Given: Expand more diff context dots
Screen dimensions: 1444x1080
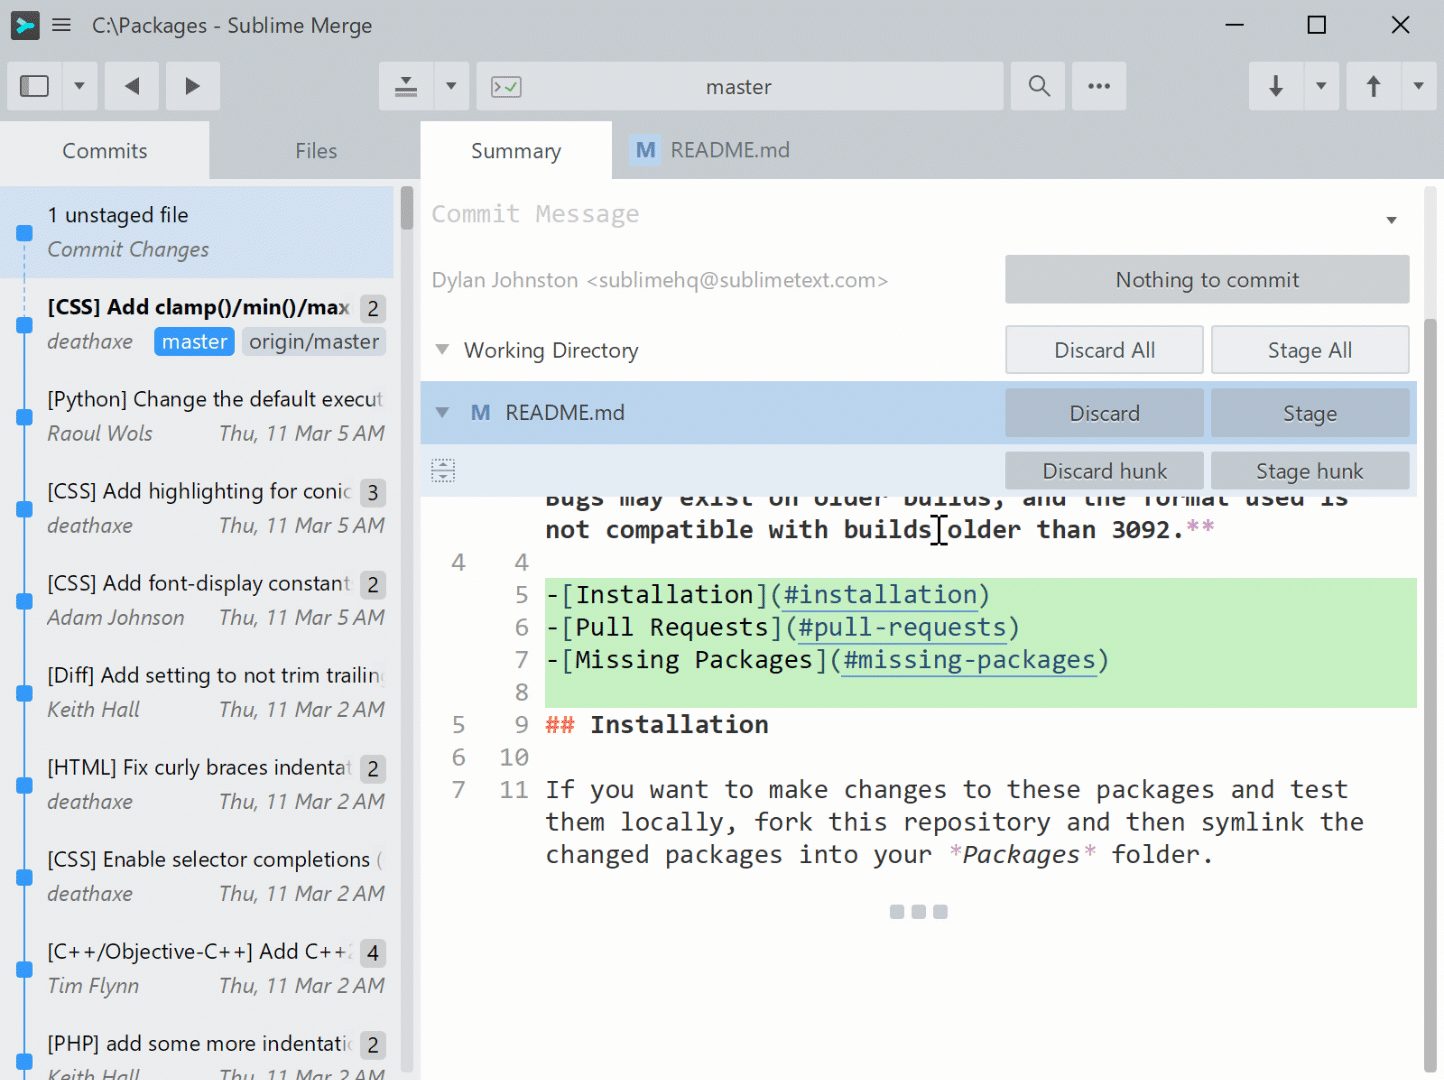Looking at the screenshot, I should point(919,912).
